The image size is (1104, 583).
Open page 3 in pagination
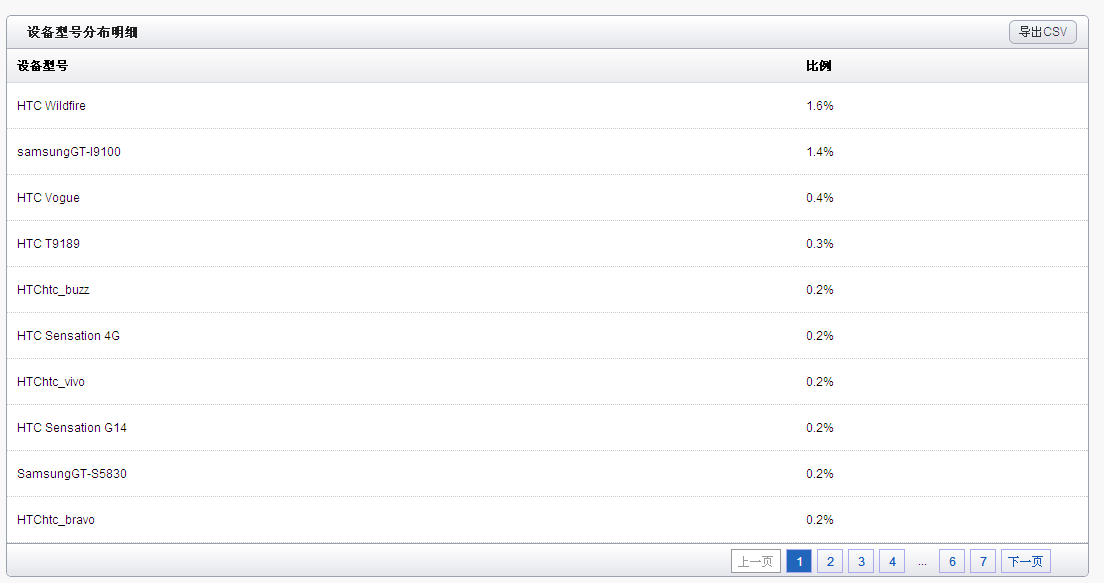pyautogui.click(x=861, y=561)
